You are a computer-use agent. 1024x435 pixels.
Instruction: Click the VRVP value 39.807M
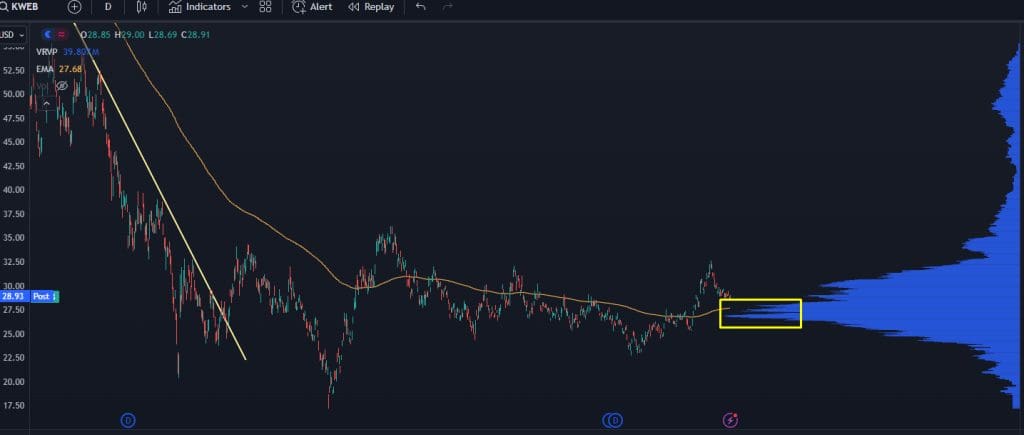point(82,52)
